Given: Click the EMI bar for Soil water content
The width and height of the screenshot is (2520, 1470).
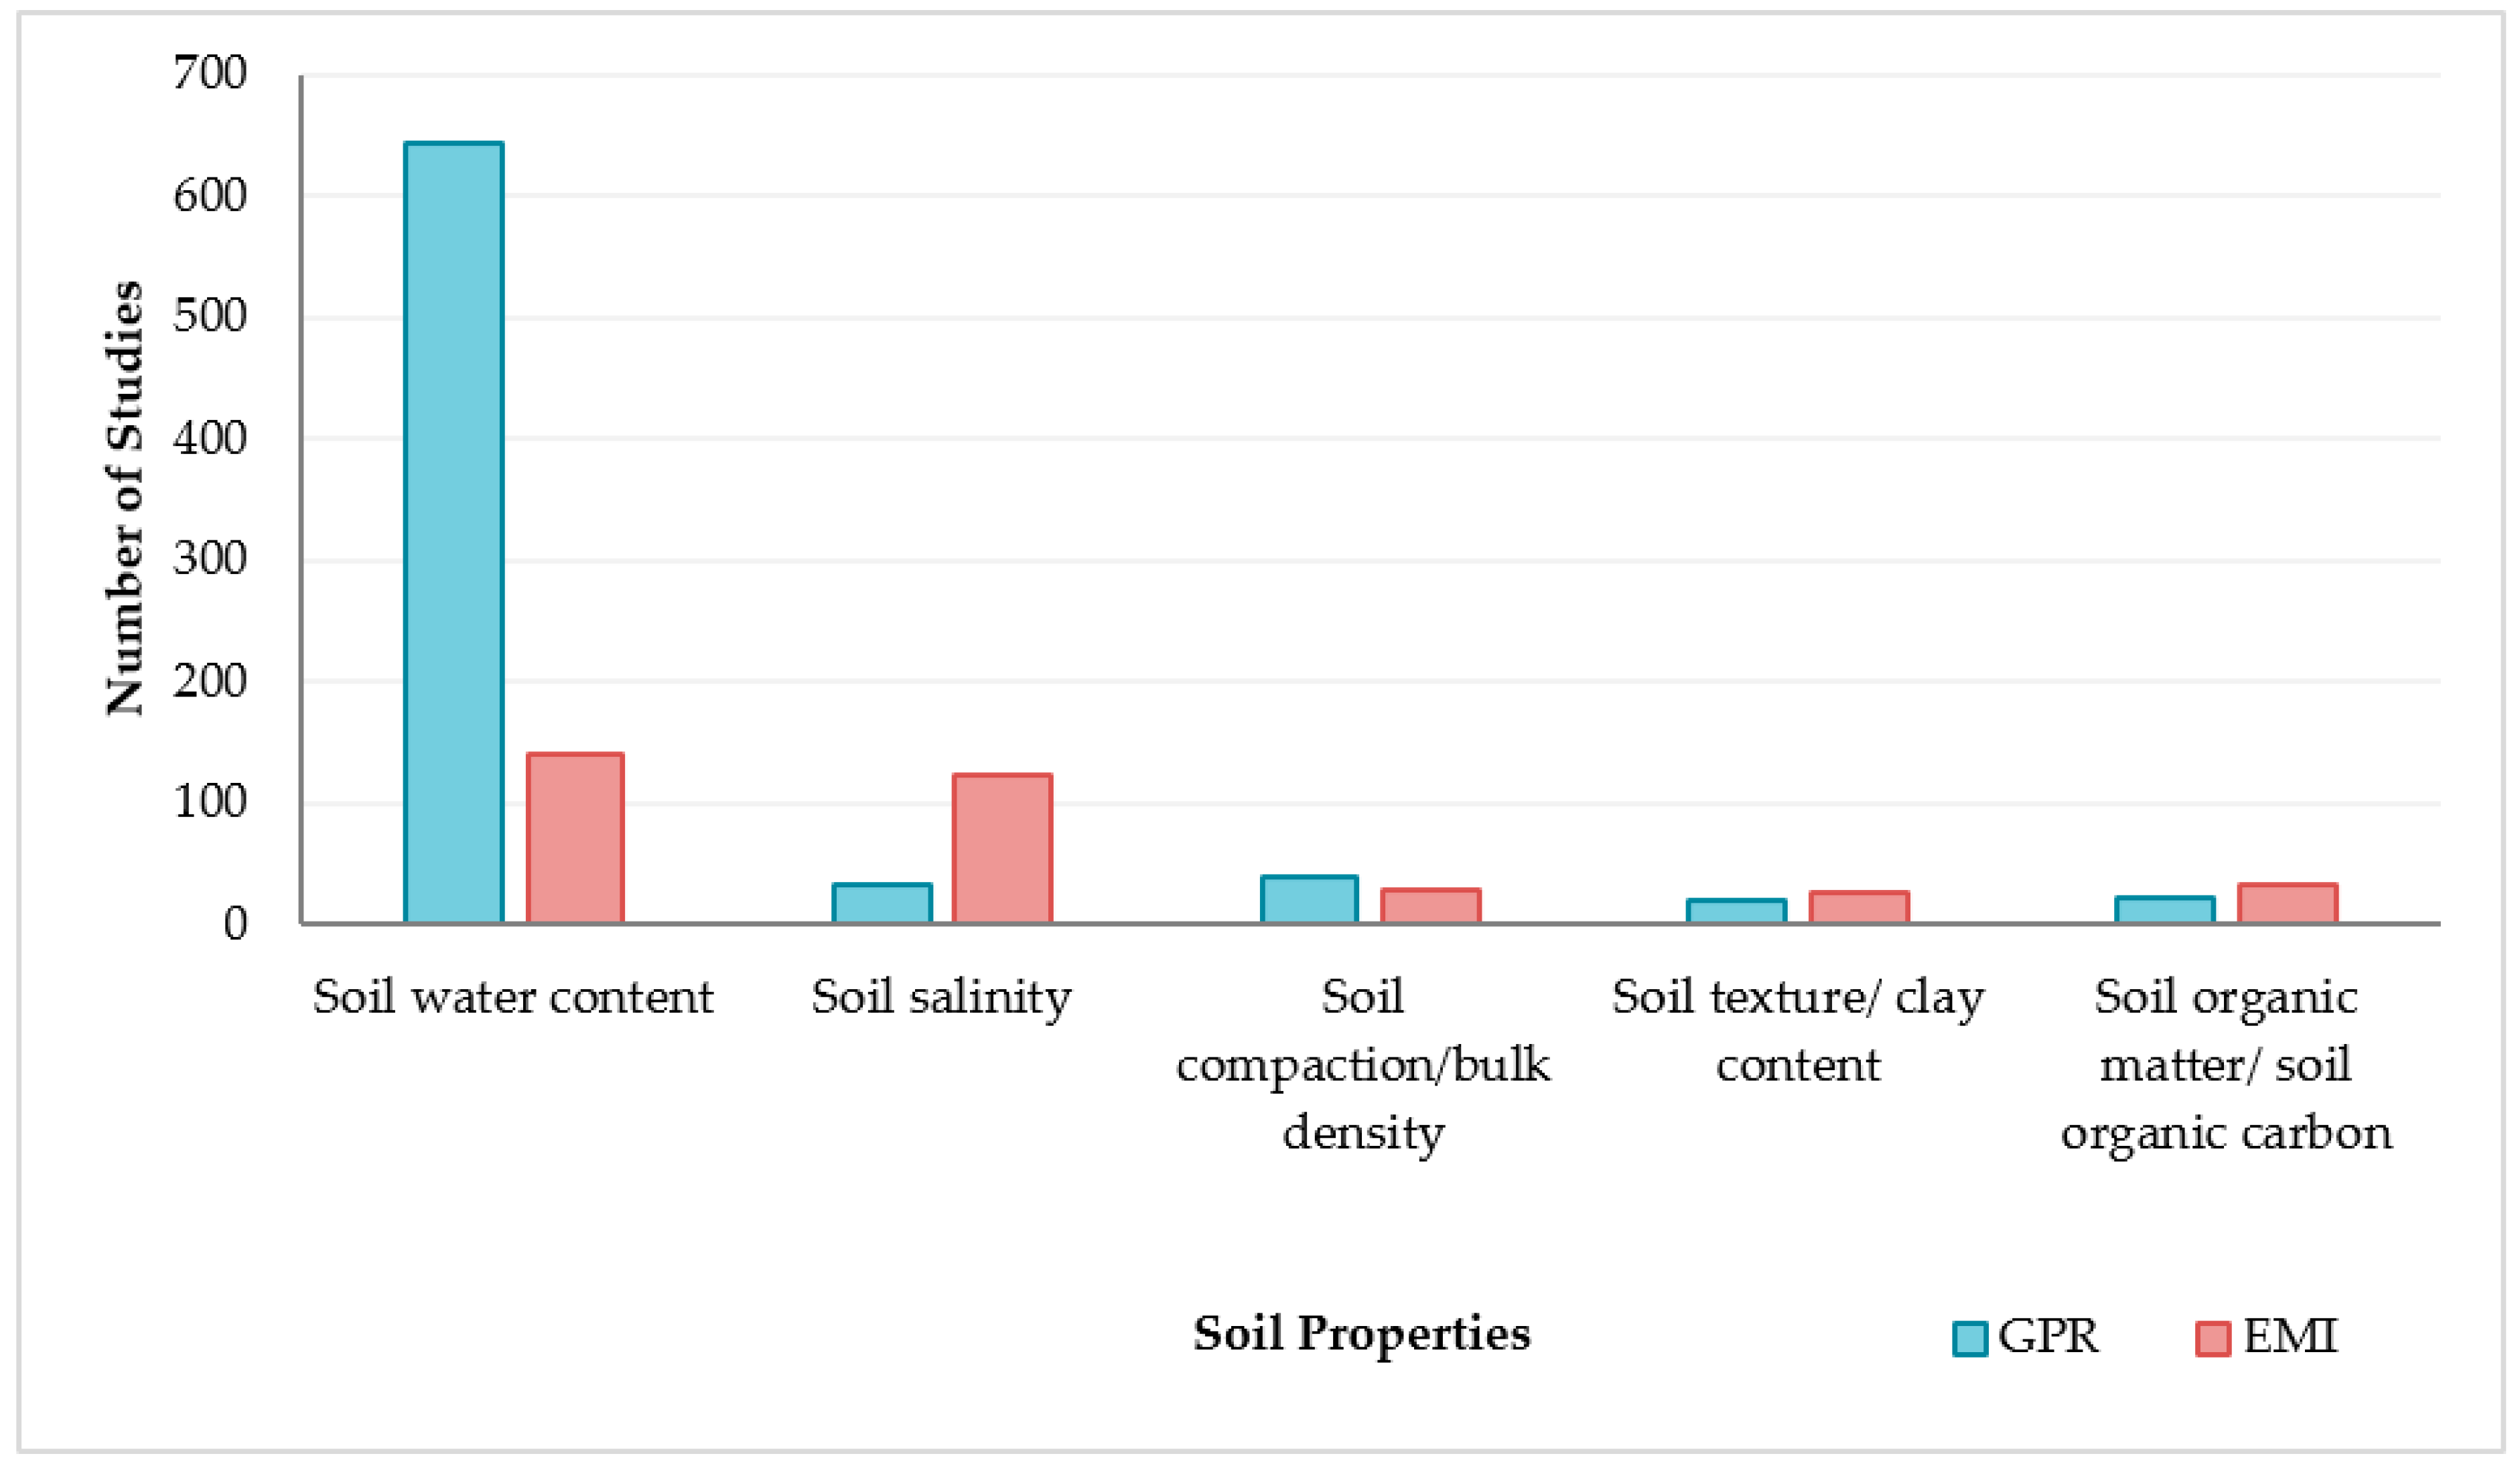Looking at the screenshot, I should pos(575,838).
